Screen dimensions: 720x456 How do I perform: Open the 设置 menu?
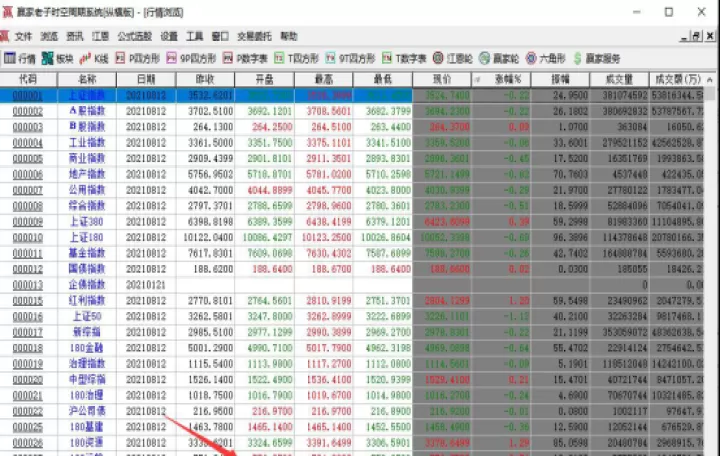[x=169, y=36]
